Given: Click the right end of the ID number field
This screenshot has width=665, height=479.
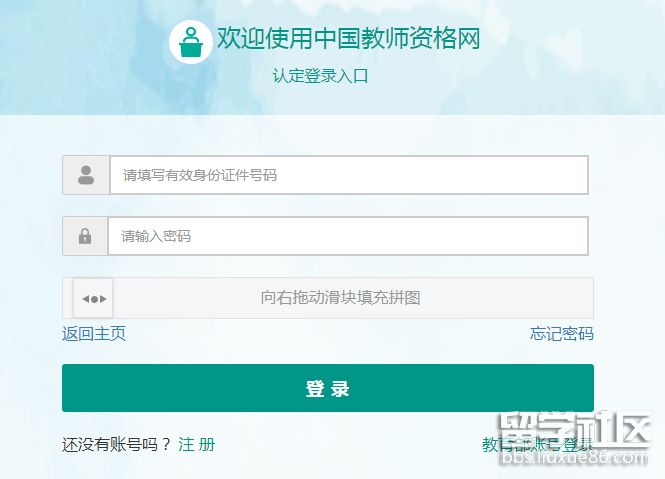Looking at the screenshot, I should (572, 175).
